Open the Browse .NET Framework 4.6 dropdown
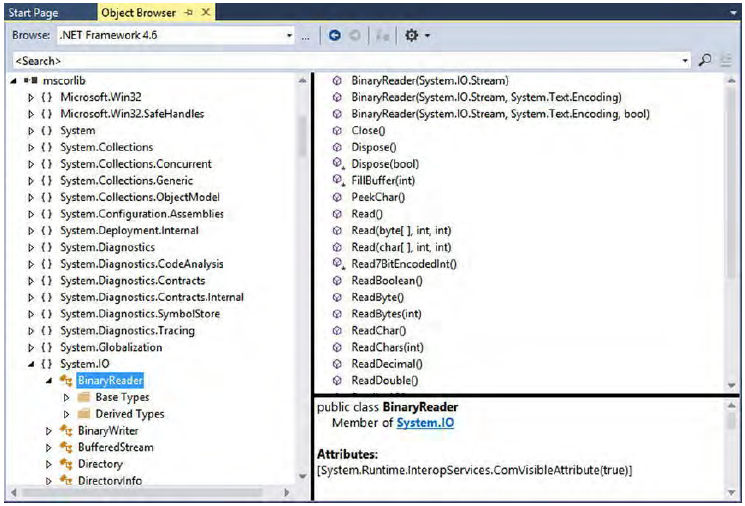This screenshot has width=745, height=506. 289,35
